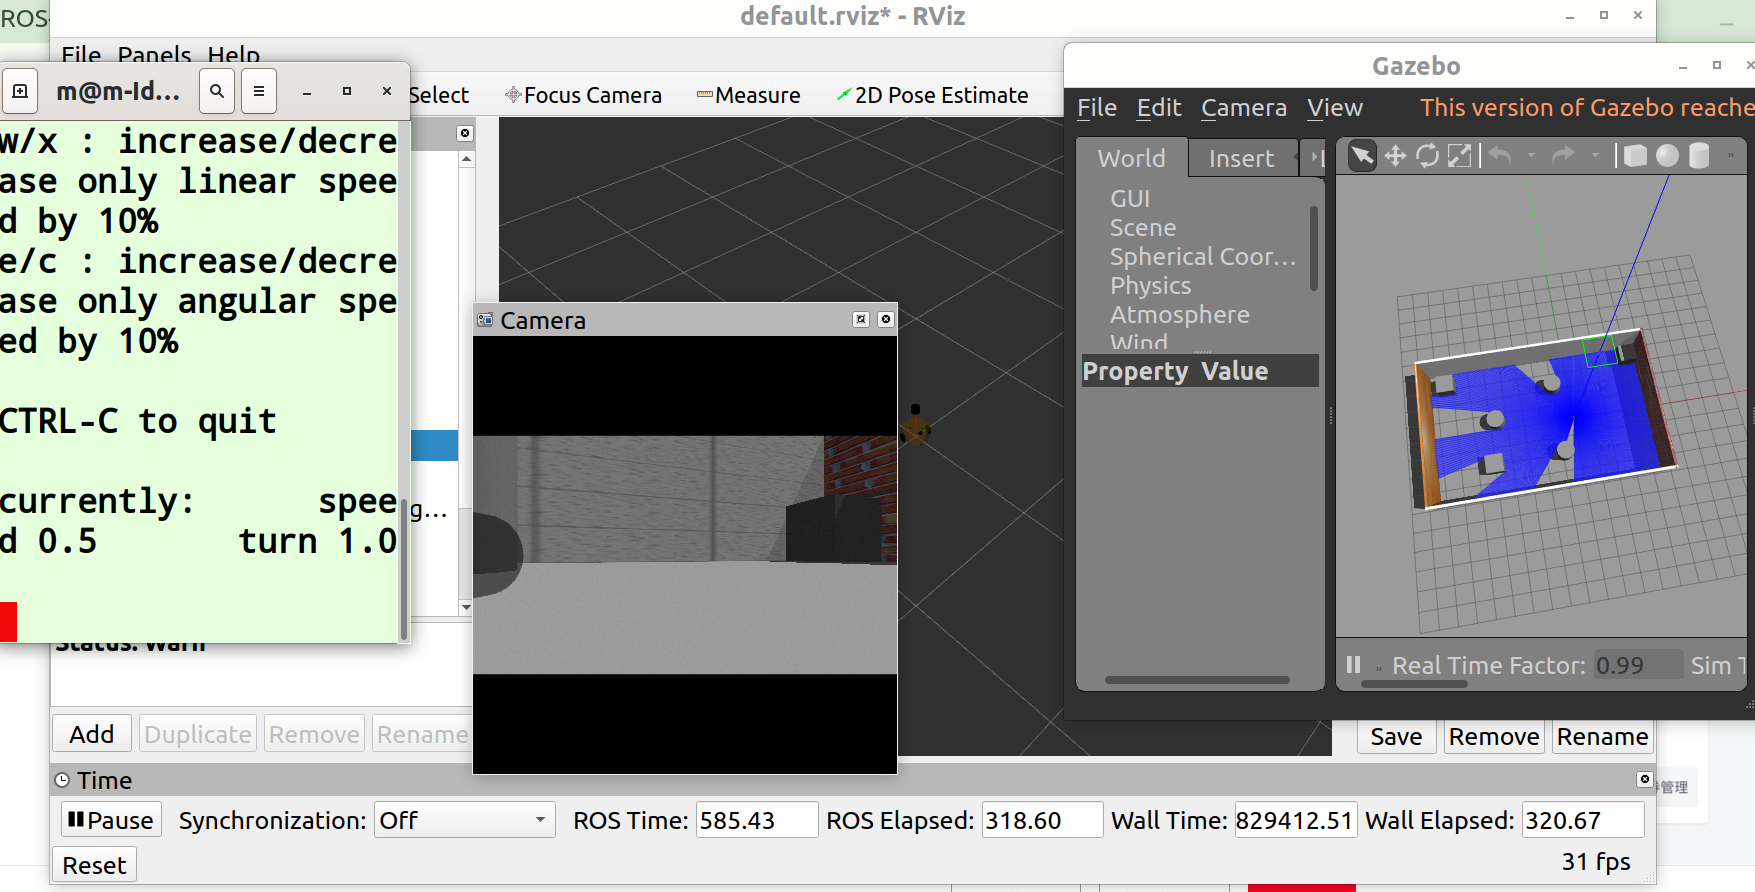Open RViz Panels menu
The width and height of the screenshot is (1755, 892).
[154, 55]
